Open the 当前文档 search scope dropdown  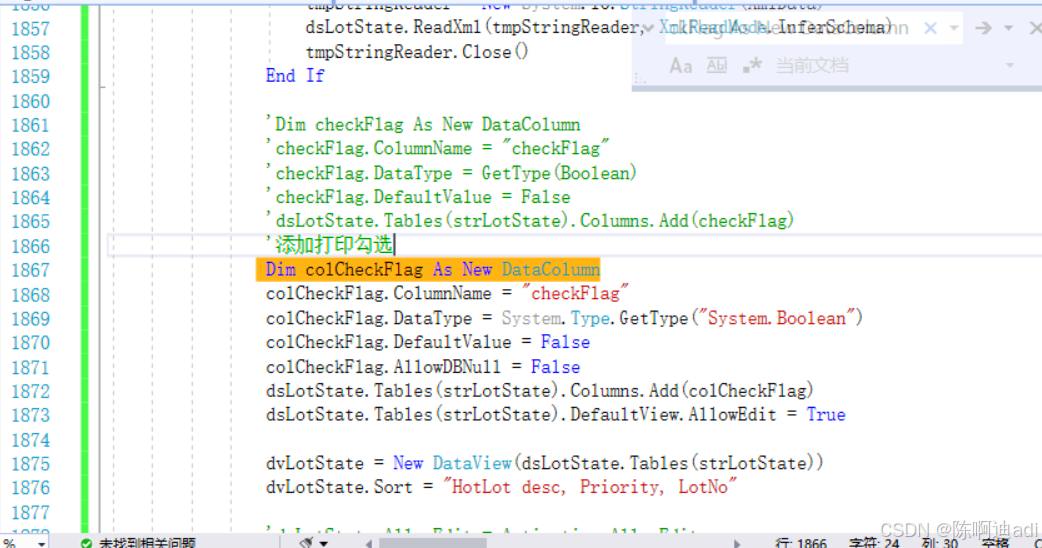(x=1010, y=66)
